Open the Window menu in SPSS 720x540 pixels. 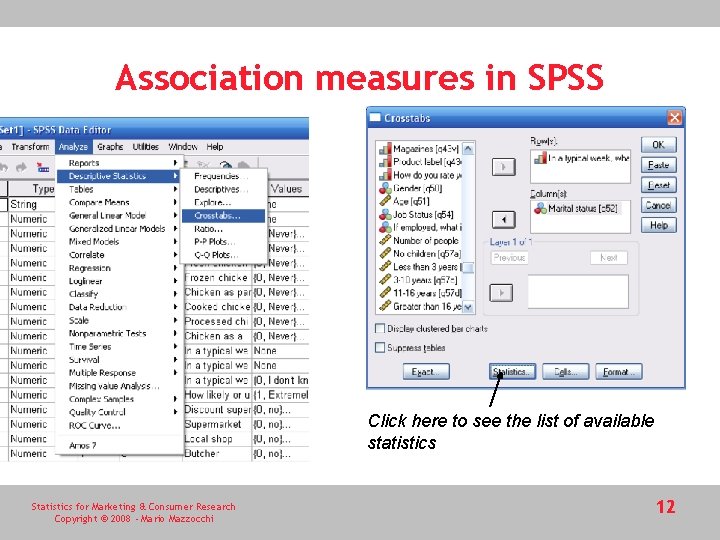pyautogui.click(x=183, y=147)
